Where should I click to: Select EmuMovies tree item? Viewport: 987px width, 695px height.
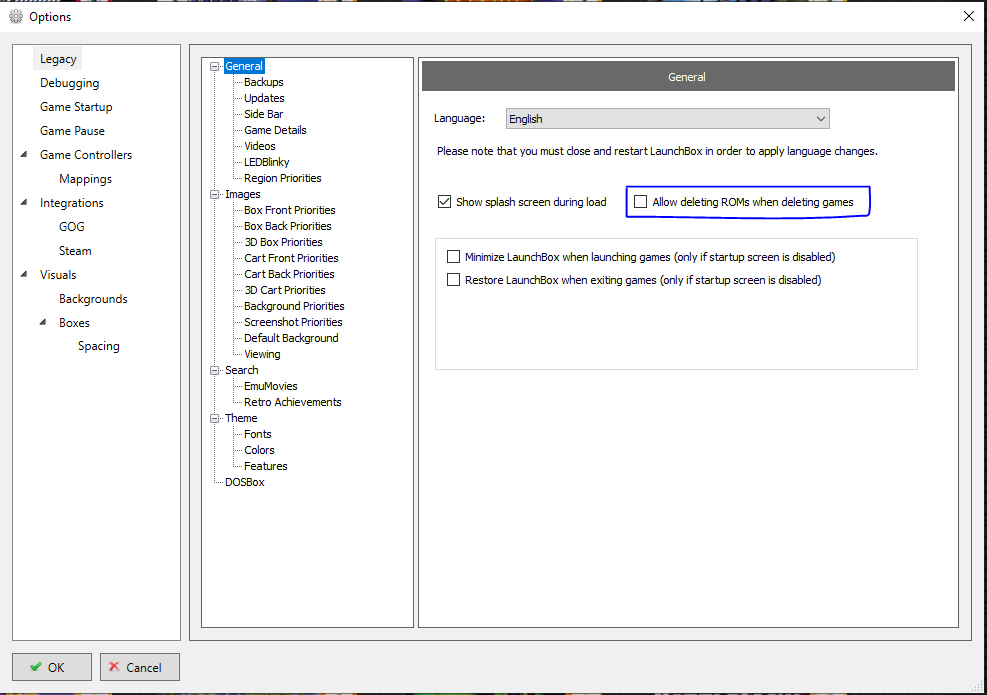pyautogui.click(x=271, y=386)
